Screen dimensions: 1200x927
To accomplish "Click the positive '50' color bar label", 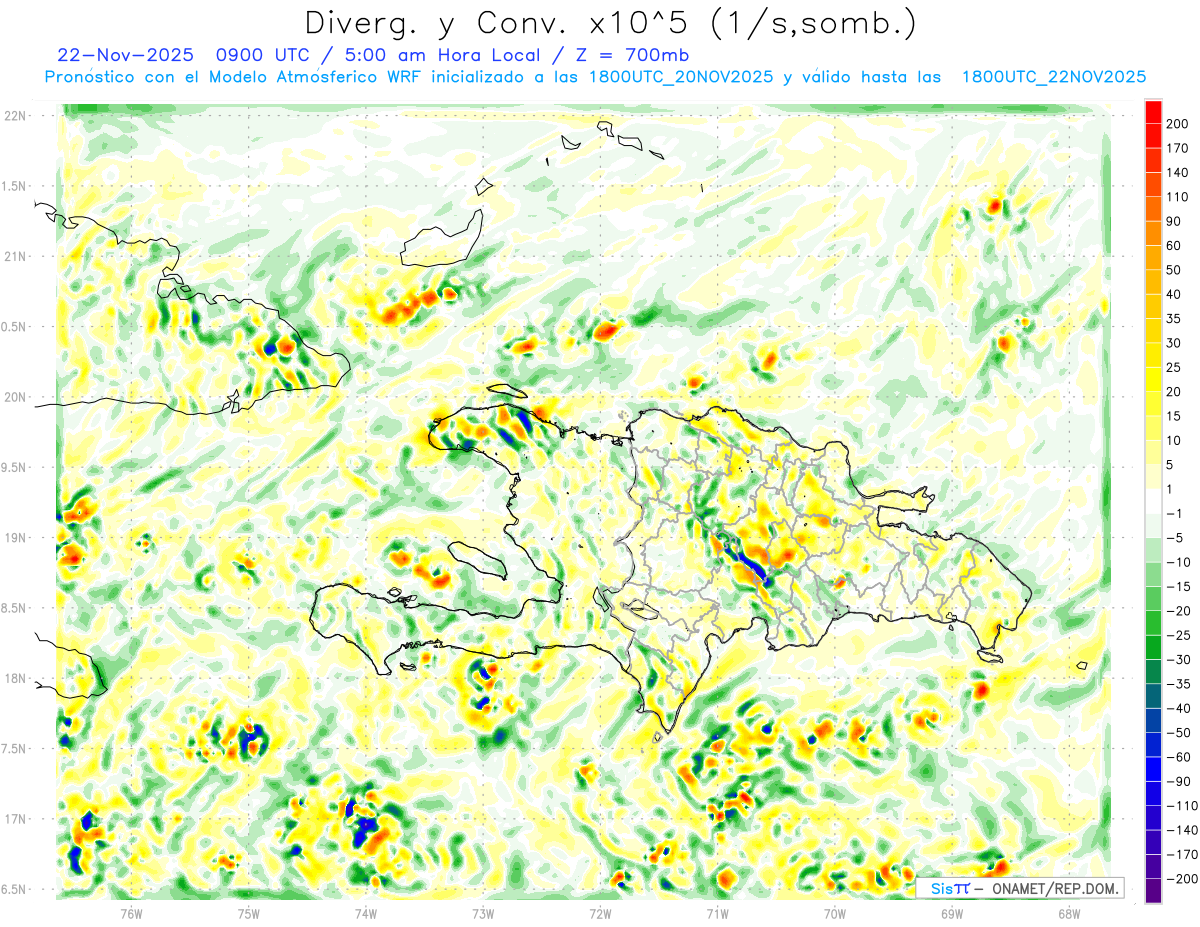I will (1174, 270).
